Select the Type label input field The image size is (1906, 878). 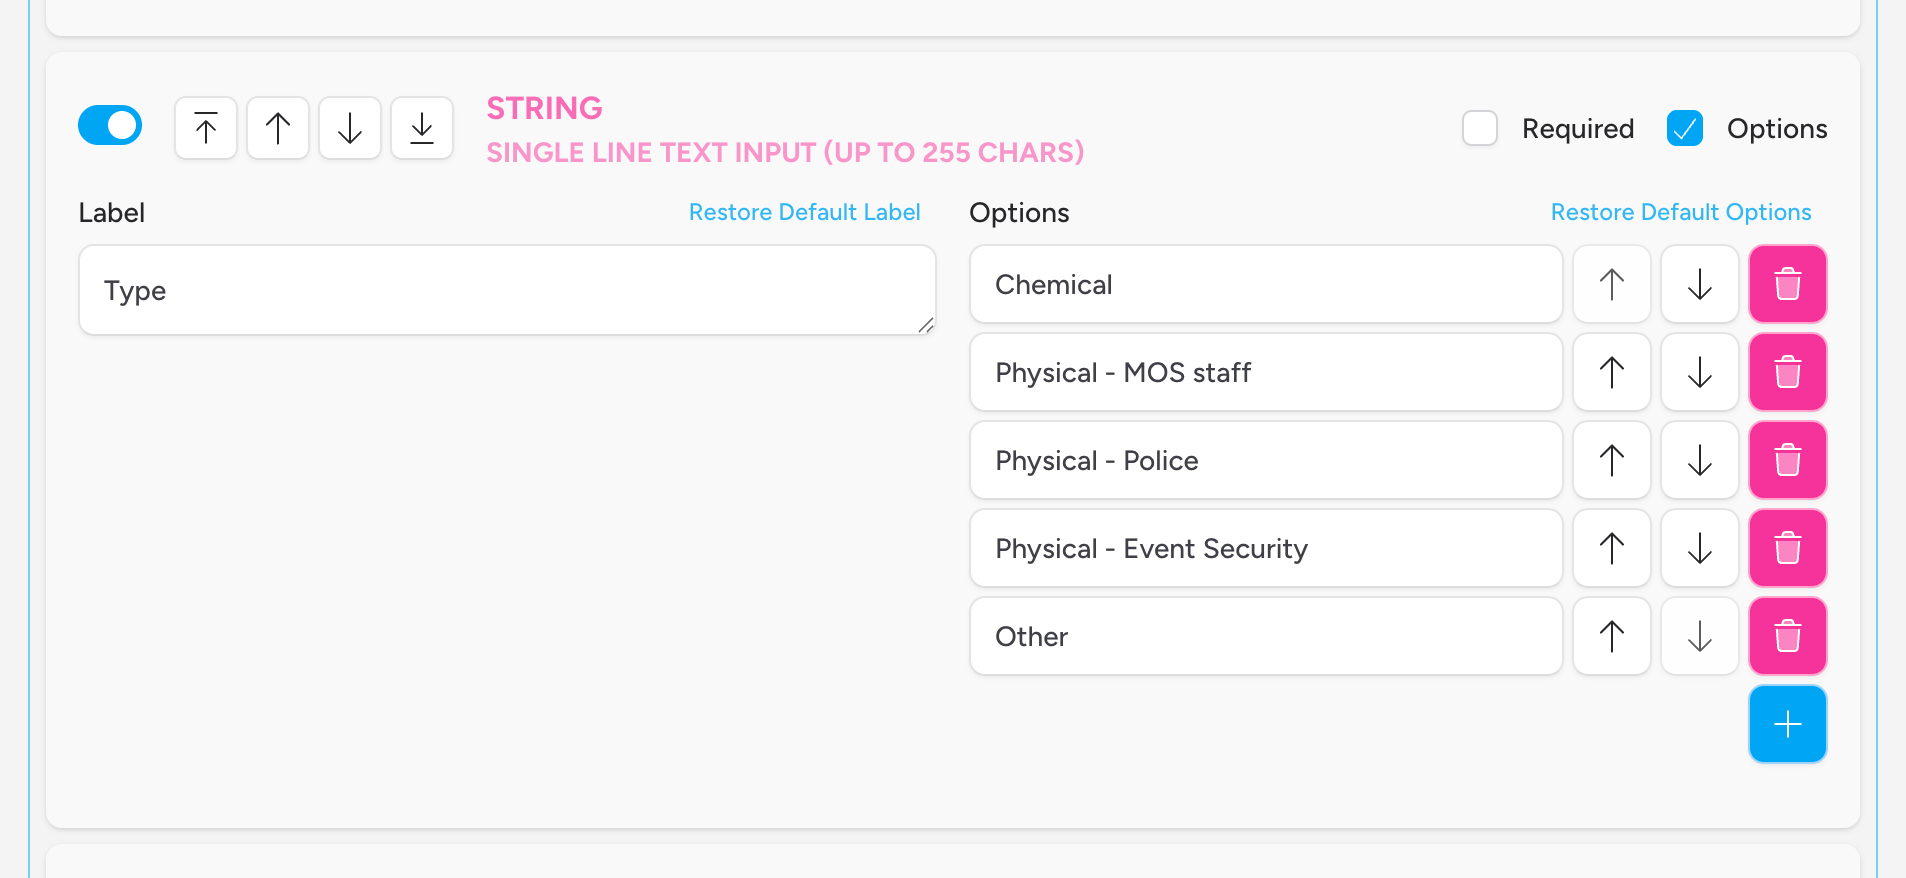click(x=506, y=290)
